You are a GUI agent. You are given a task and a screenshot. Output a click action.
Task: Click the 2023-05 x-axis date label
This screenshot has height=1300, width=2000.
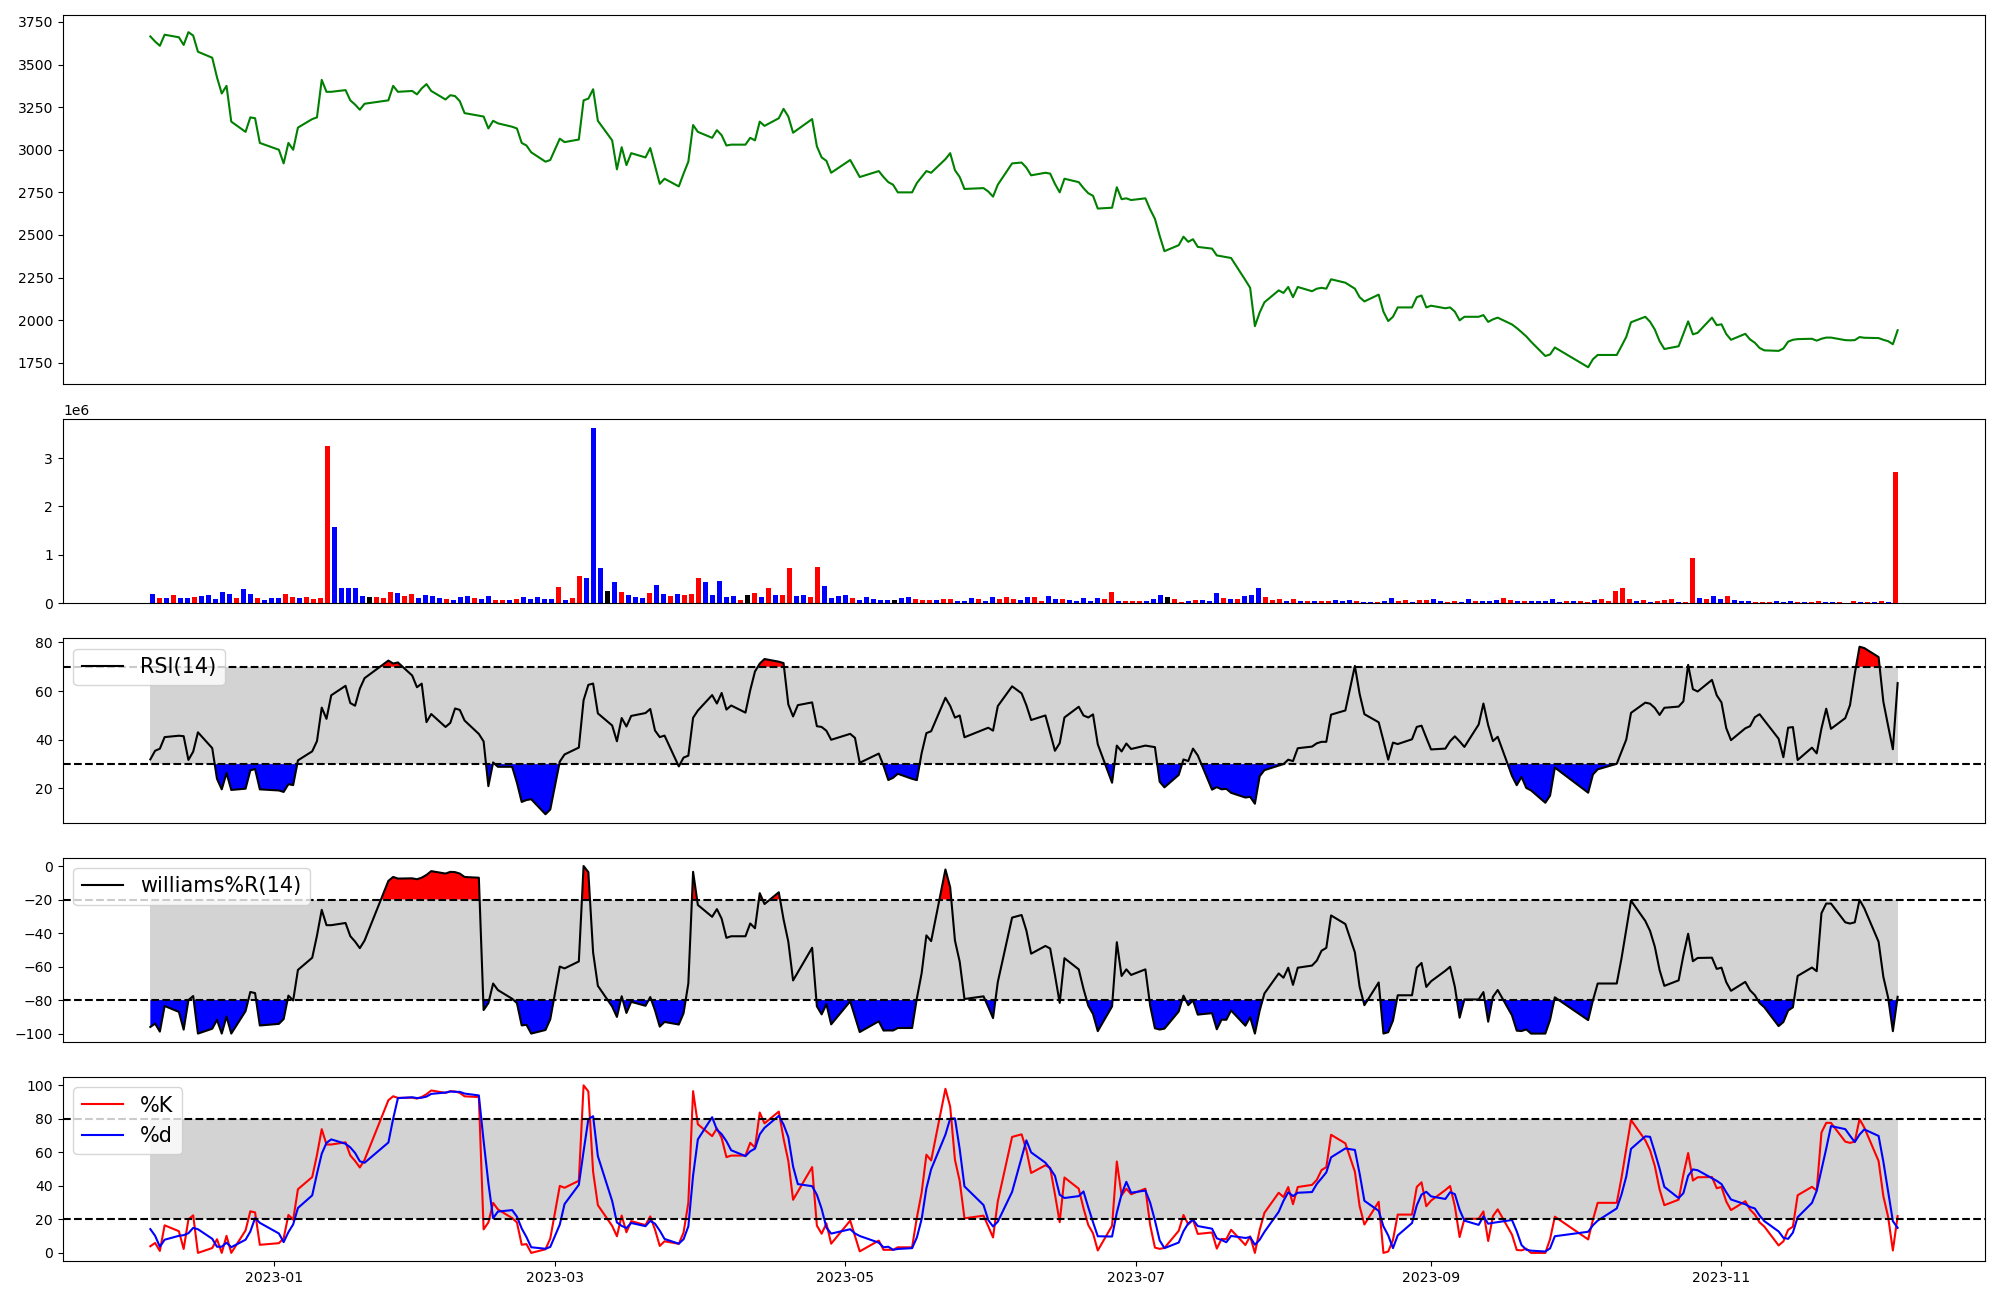click(845, 1277)
